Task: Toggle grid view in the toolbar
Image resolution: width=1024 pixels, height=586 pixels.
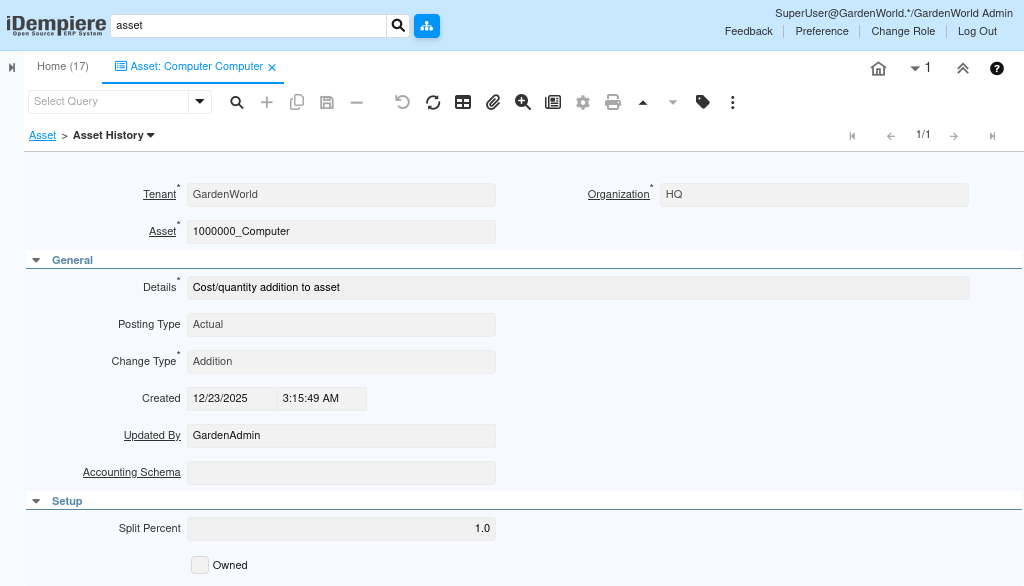Action: 463,102
